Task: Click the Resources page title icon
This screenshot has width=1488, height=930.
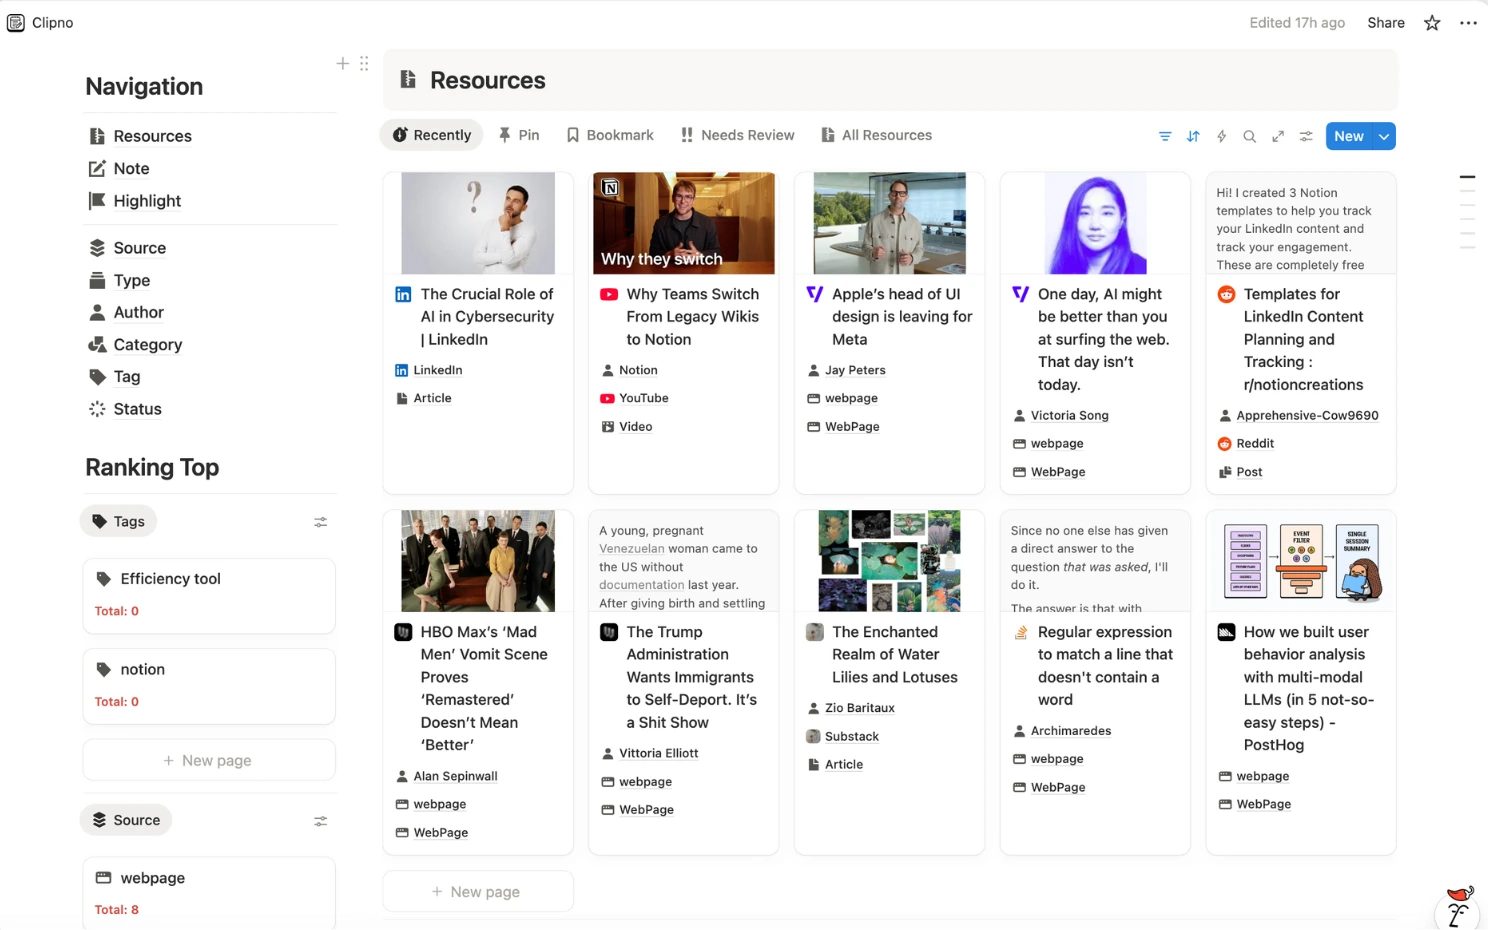Action: pos(408,80)
